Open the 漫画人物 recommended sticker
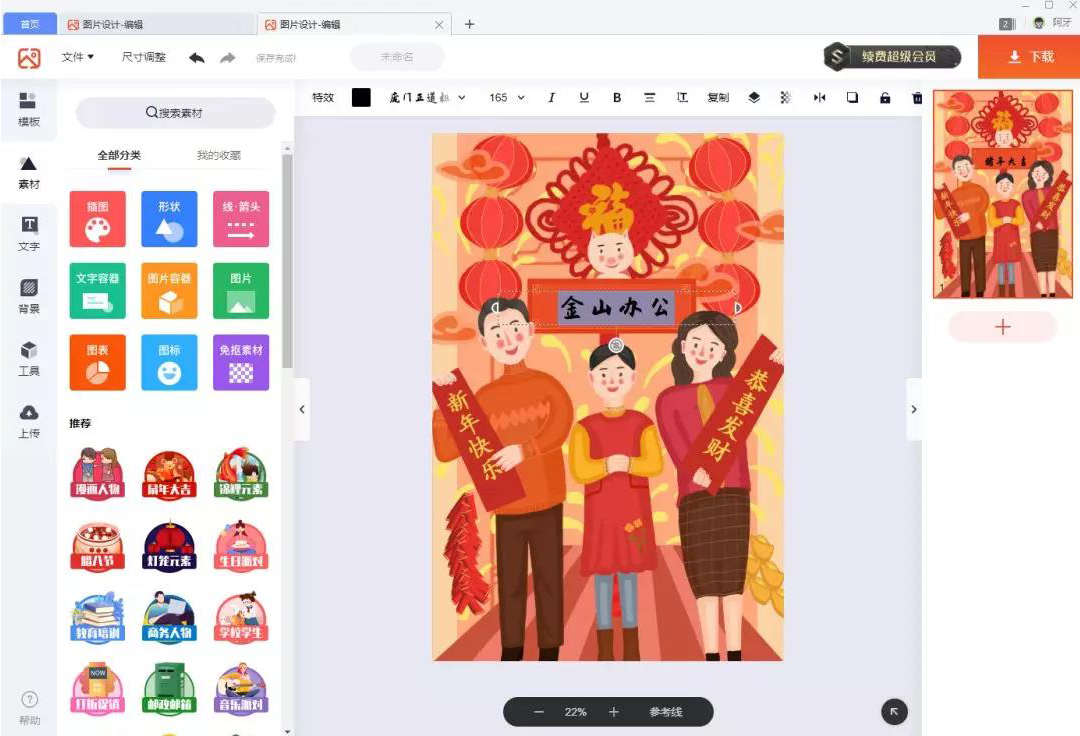The image size is (1080, 736). coord(98,473)
